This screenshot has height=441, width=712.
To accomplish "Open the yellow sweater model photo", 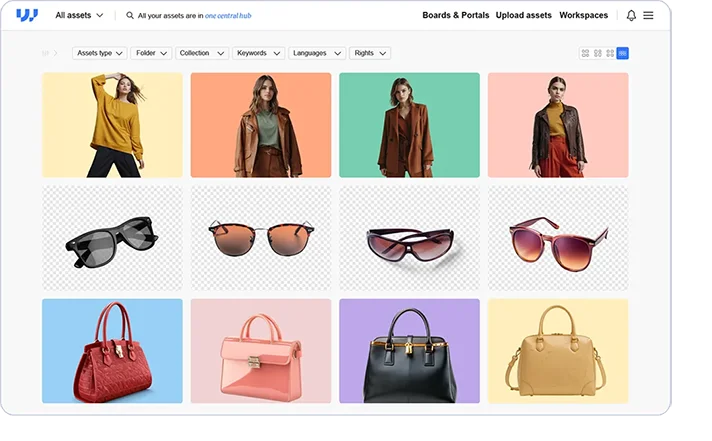I will click(x=112, y=125).
